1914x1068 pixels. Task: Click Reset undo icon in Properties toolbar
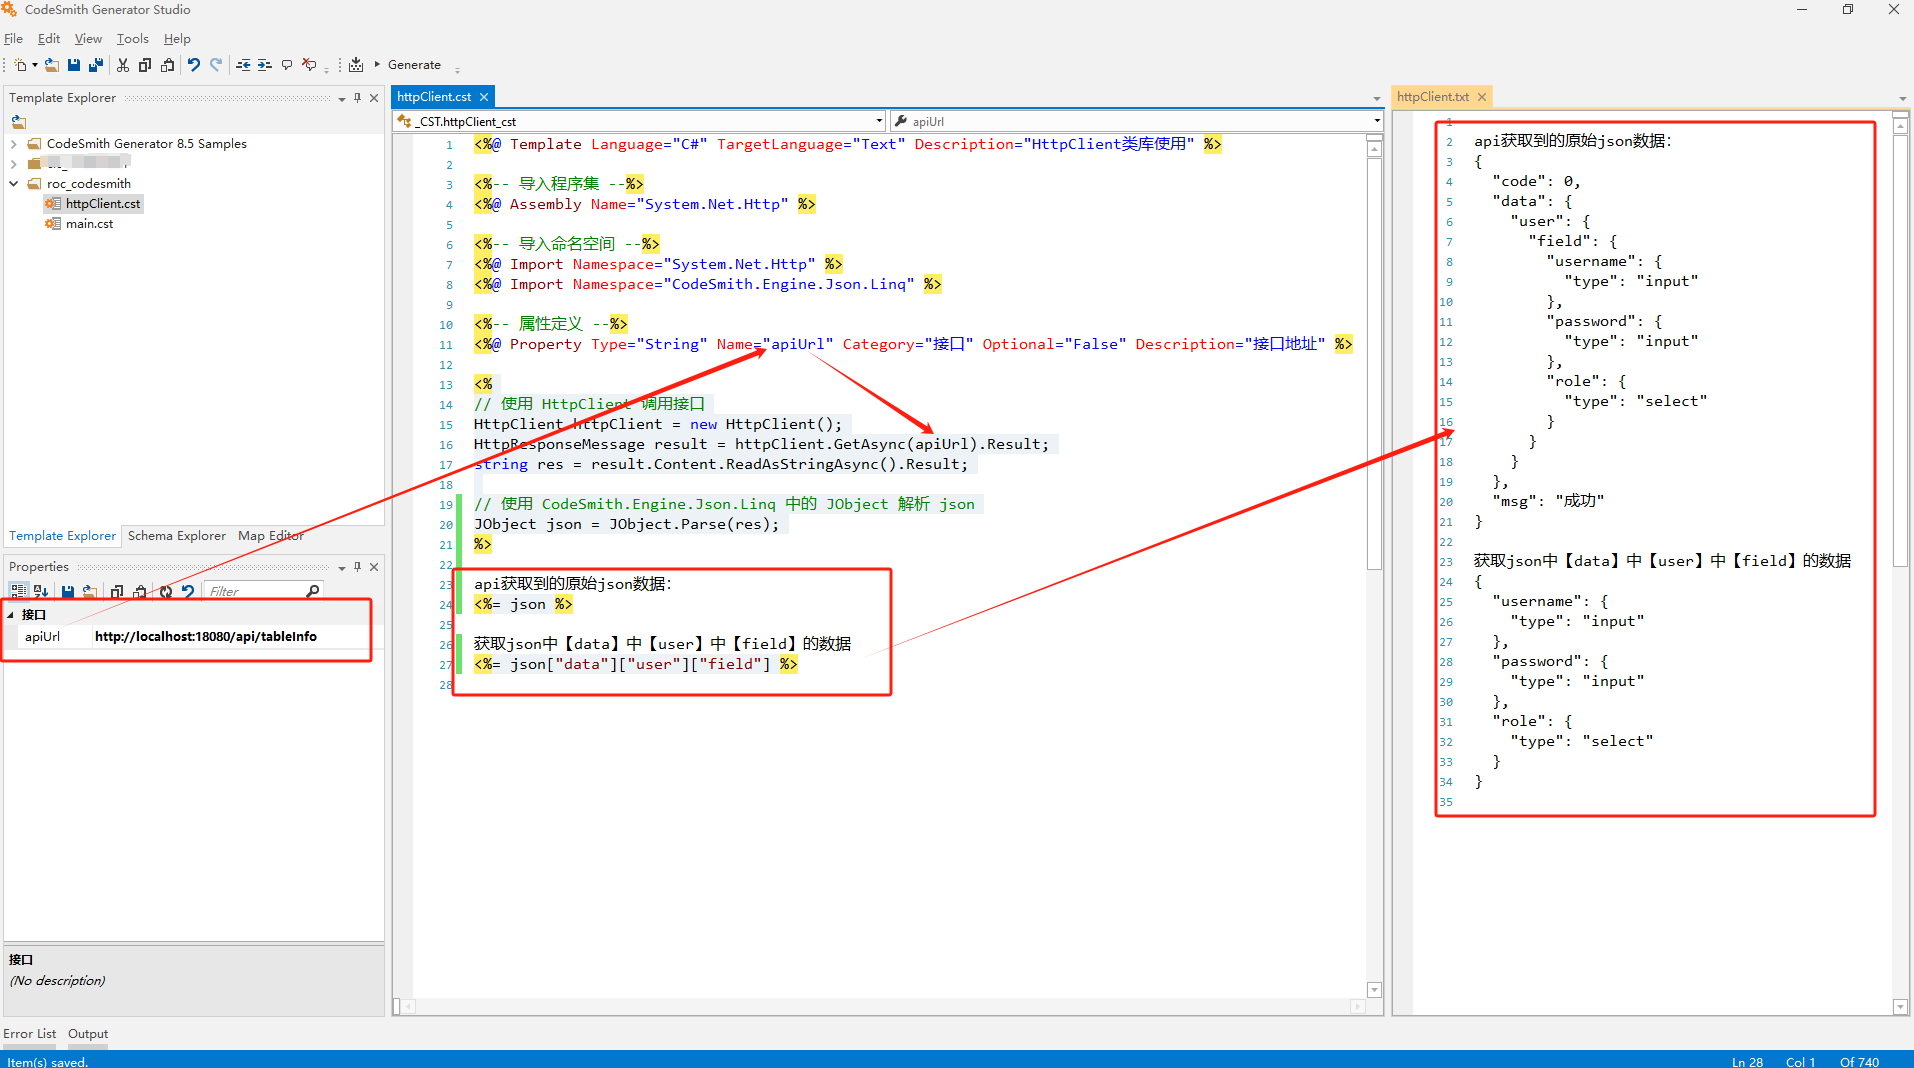tap(188, 591)
